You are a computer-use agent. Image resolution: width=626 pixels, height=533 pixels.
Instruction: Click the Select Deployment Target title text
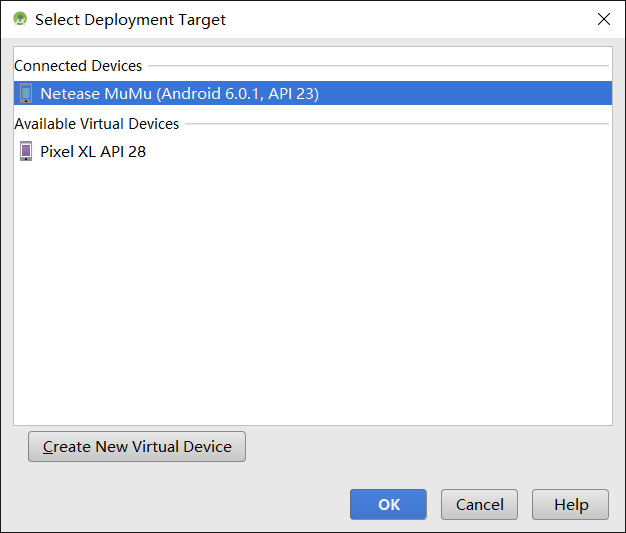[130, 19]
